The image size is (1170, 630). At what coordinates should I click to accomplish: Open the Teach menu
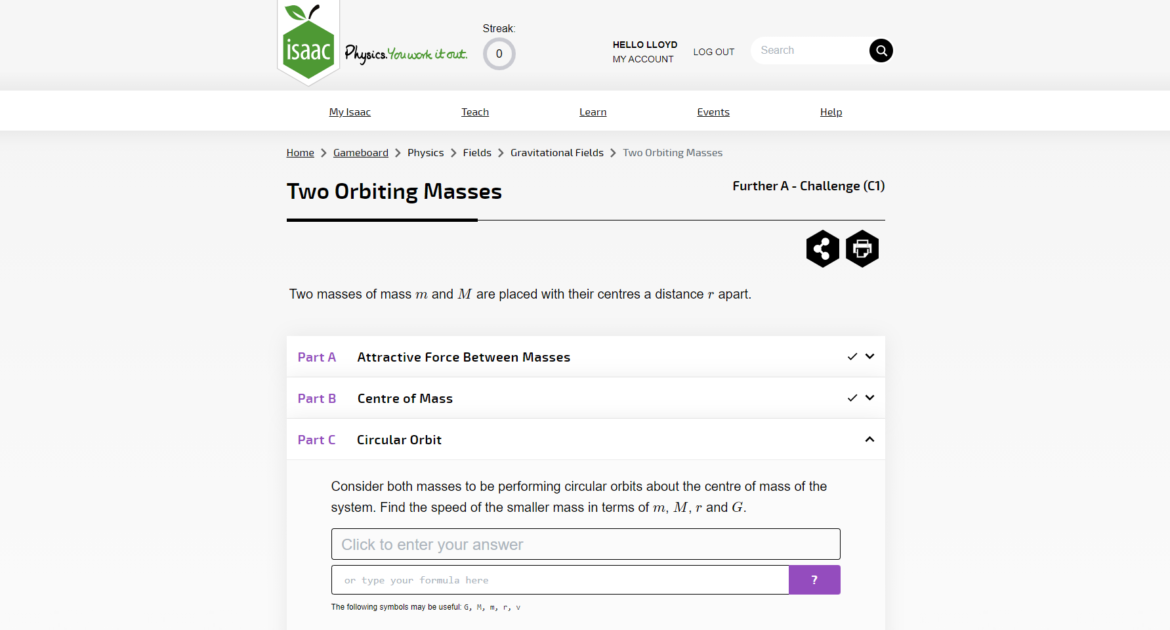click(x=475, y=112)
